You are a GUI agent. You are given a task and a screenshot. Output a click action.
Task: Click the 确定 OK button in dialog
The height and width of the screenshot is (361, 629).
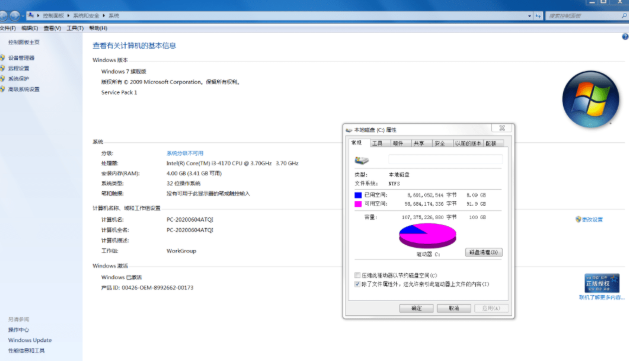click(416, 308)
